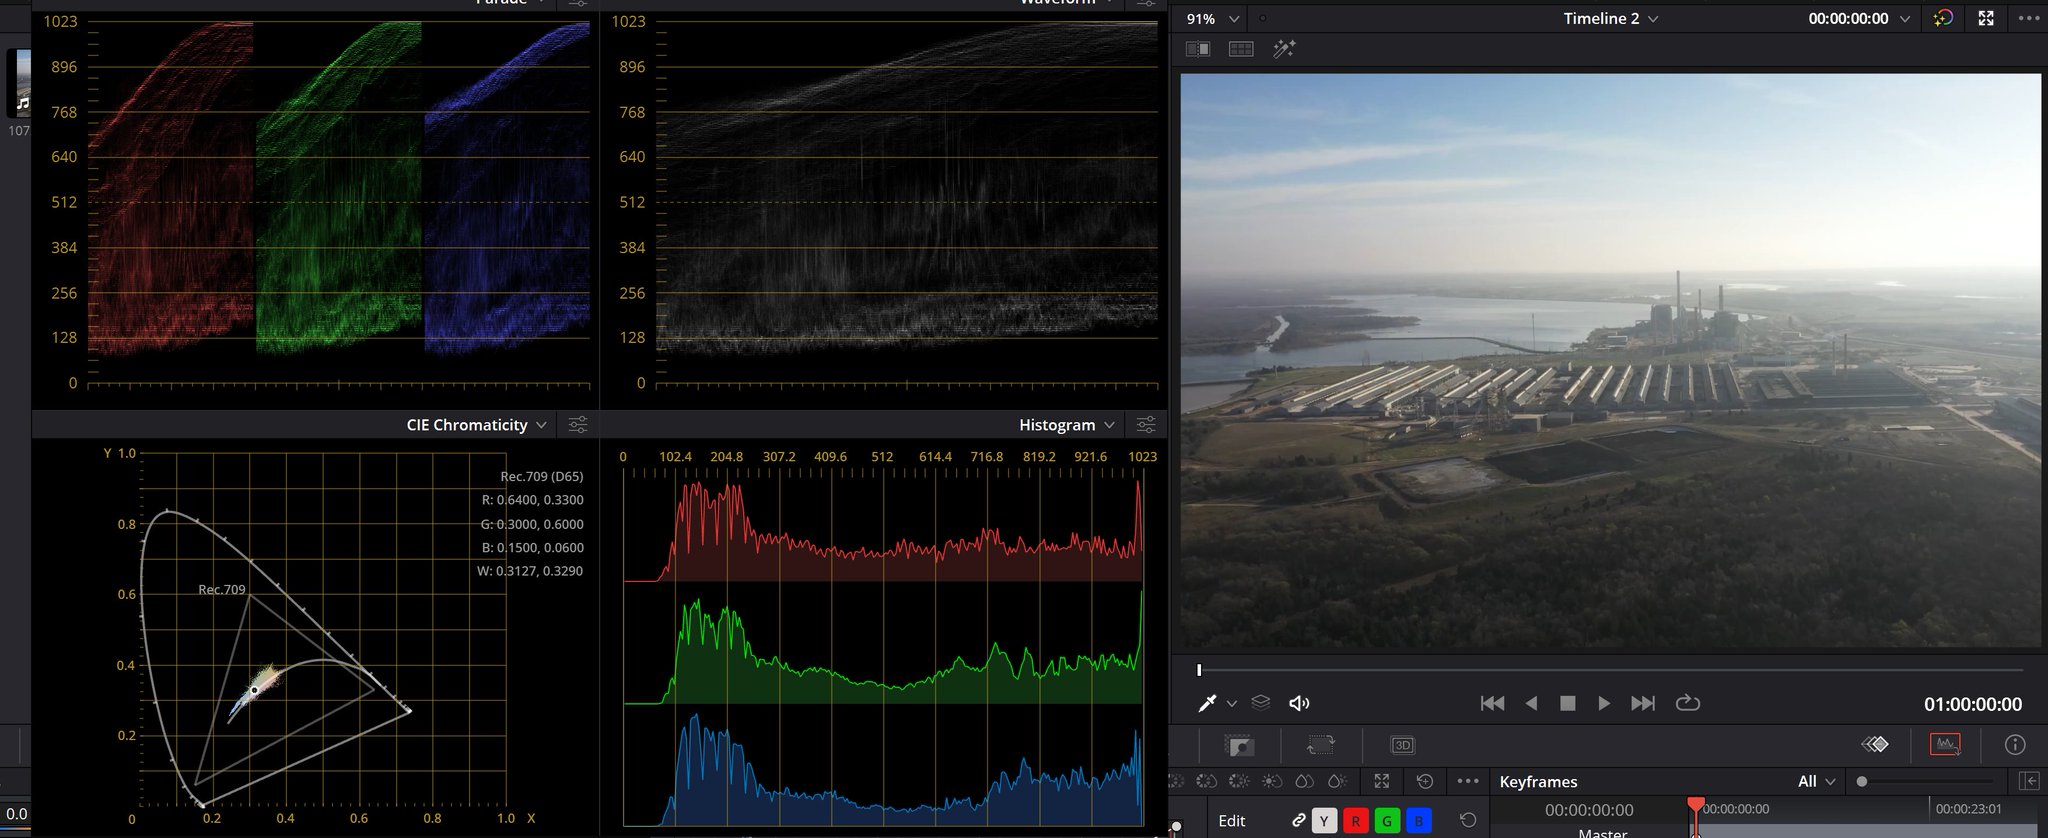Stop viewer playback
This screenshot has height=838, width=2048.
(x=1568, y=703)
